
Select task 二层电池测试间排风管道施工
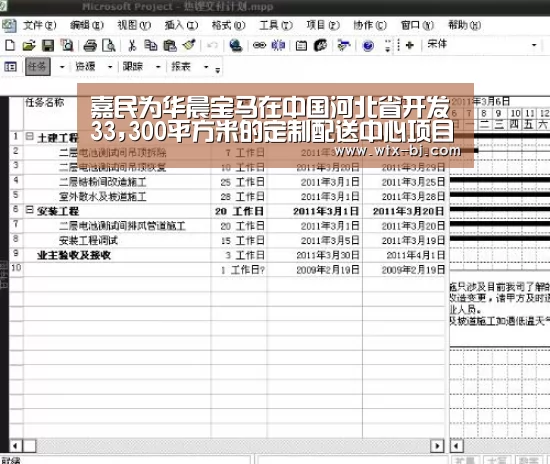(x=122, y=226)
